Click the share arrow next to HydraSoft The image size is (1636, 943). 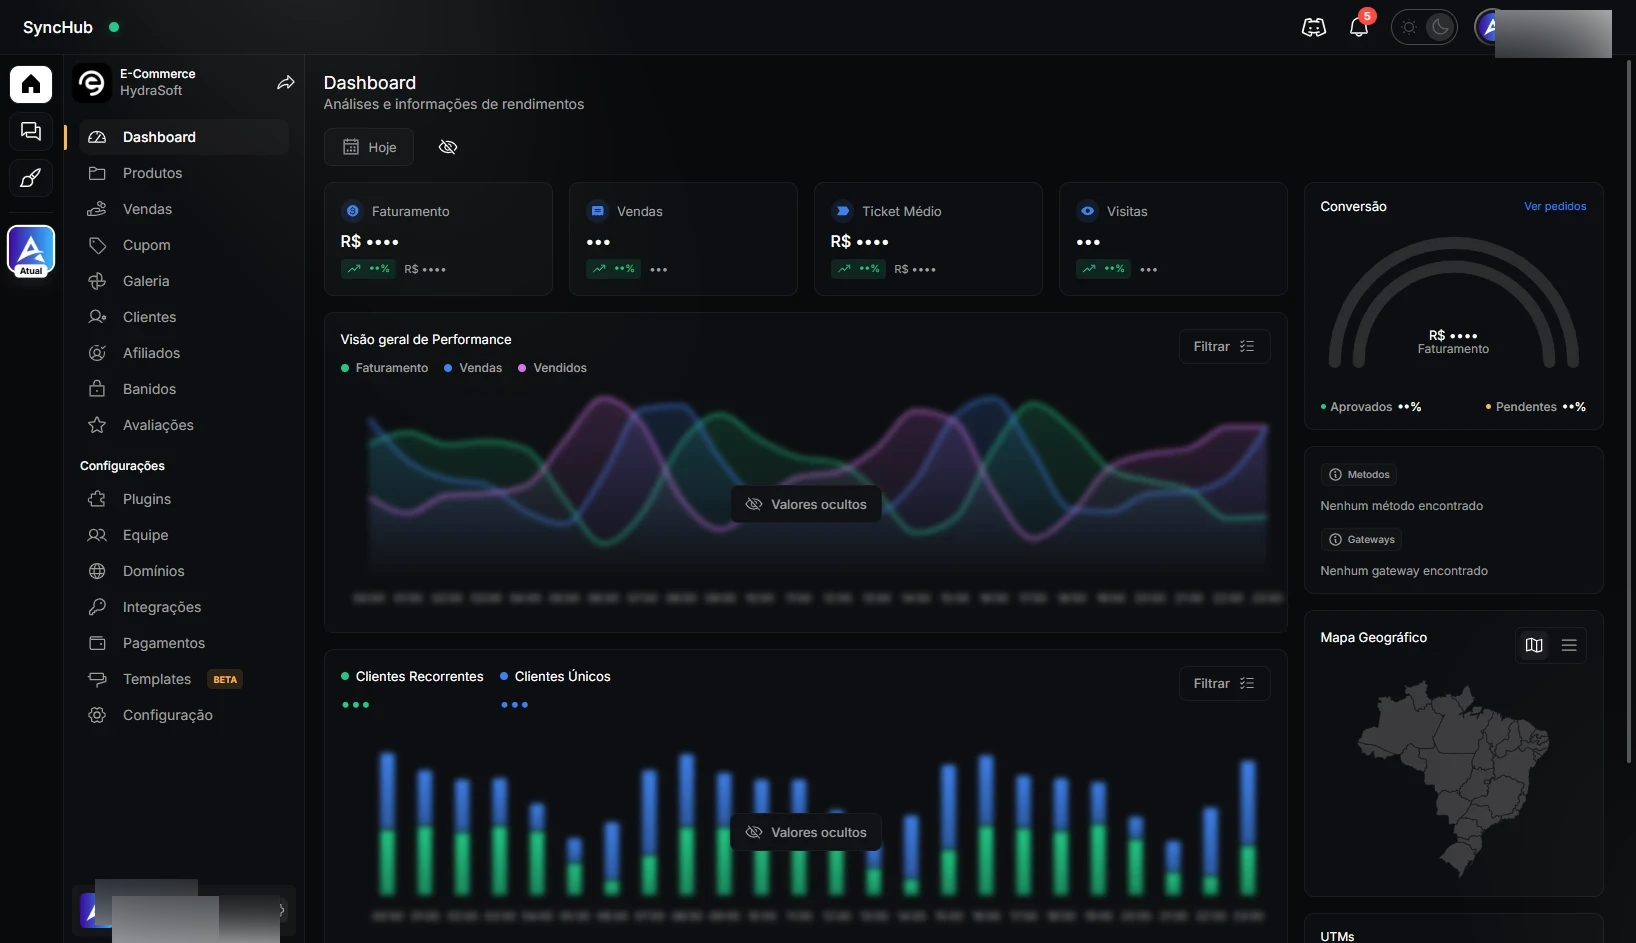tap(286, 82)
